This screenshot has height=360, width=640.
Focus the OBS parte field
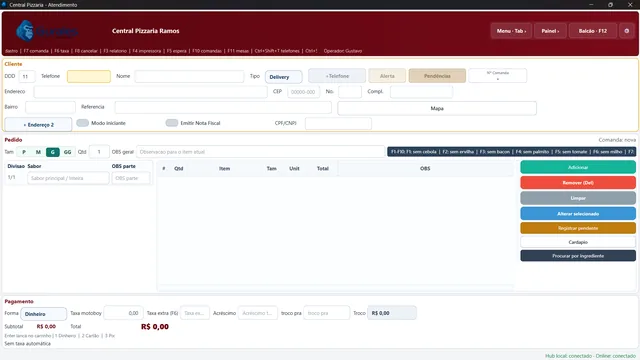click(131, 178)
